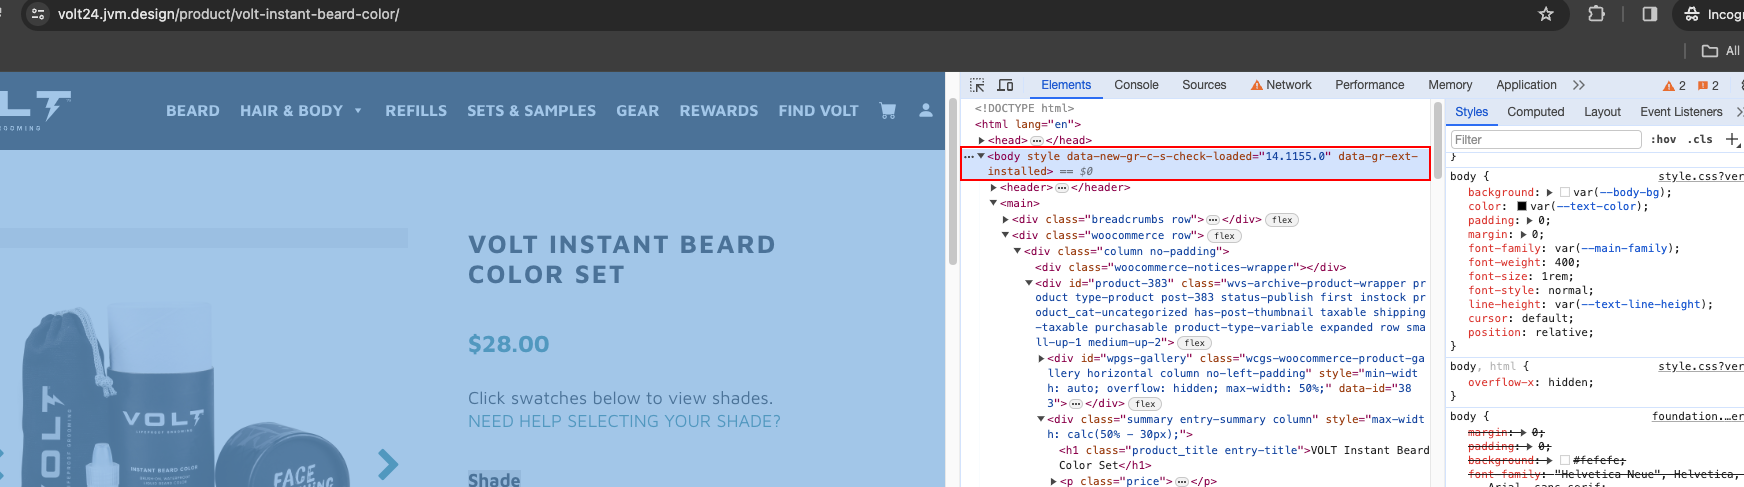Expand the p class price node
Screen dimensions: 1744x487
[x=1053, y=482]
